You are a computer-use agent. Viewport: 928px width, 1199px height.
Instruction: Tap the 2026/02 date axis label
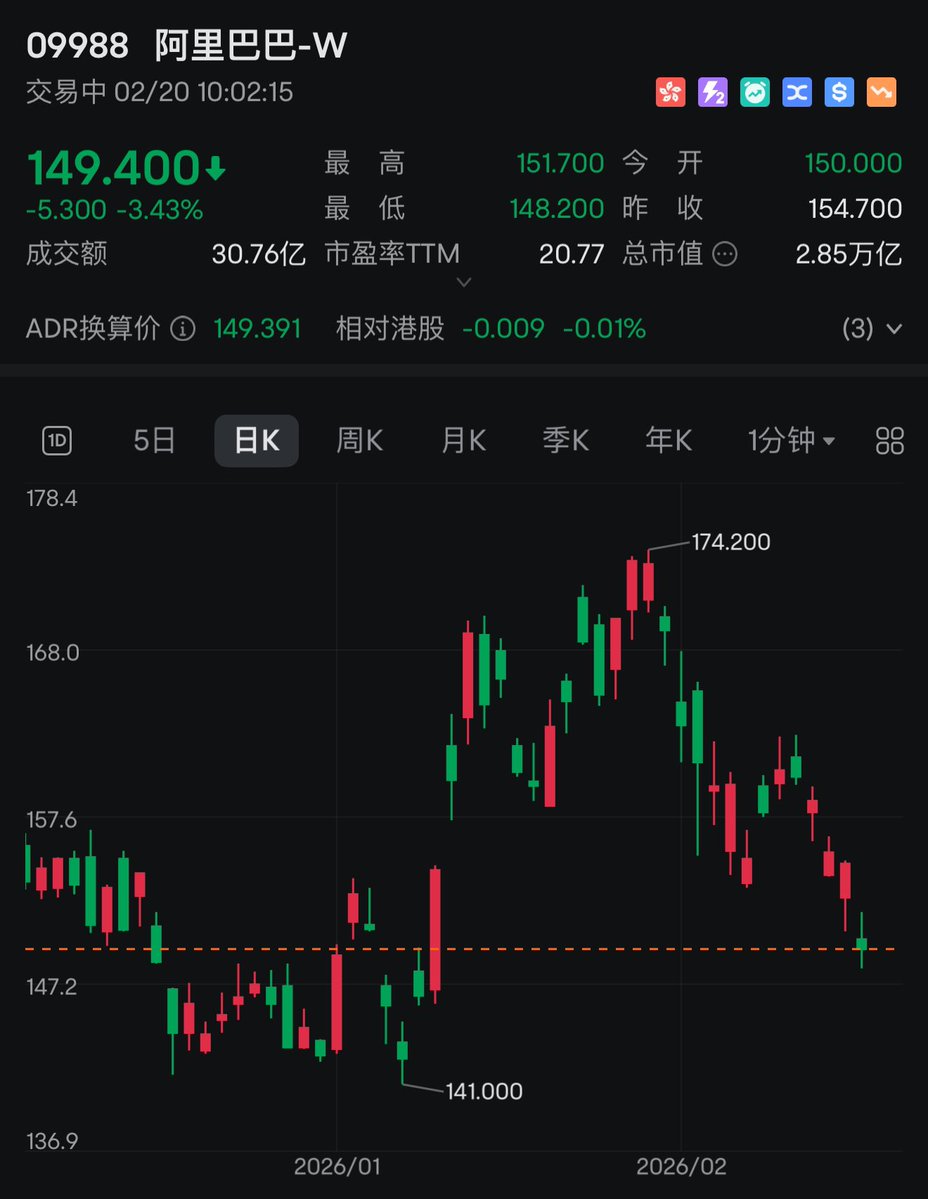pos(681,1167)
